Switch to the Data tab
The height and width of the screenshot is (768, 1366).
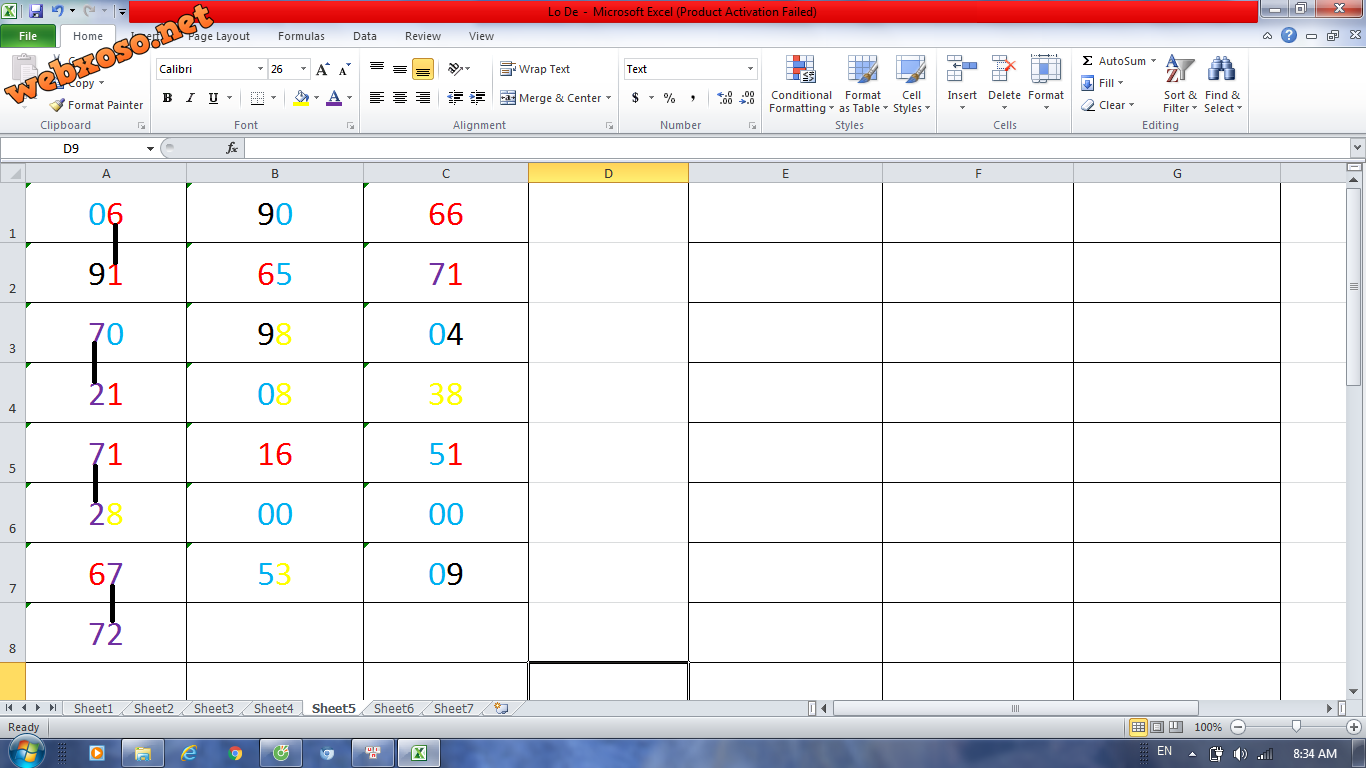365,36
